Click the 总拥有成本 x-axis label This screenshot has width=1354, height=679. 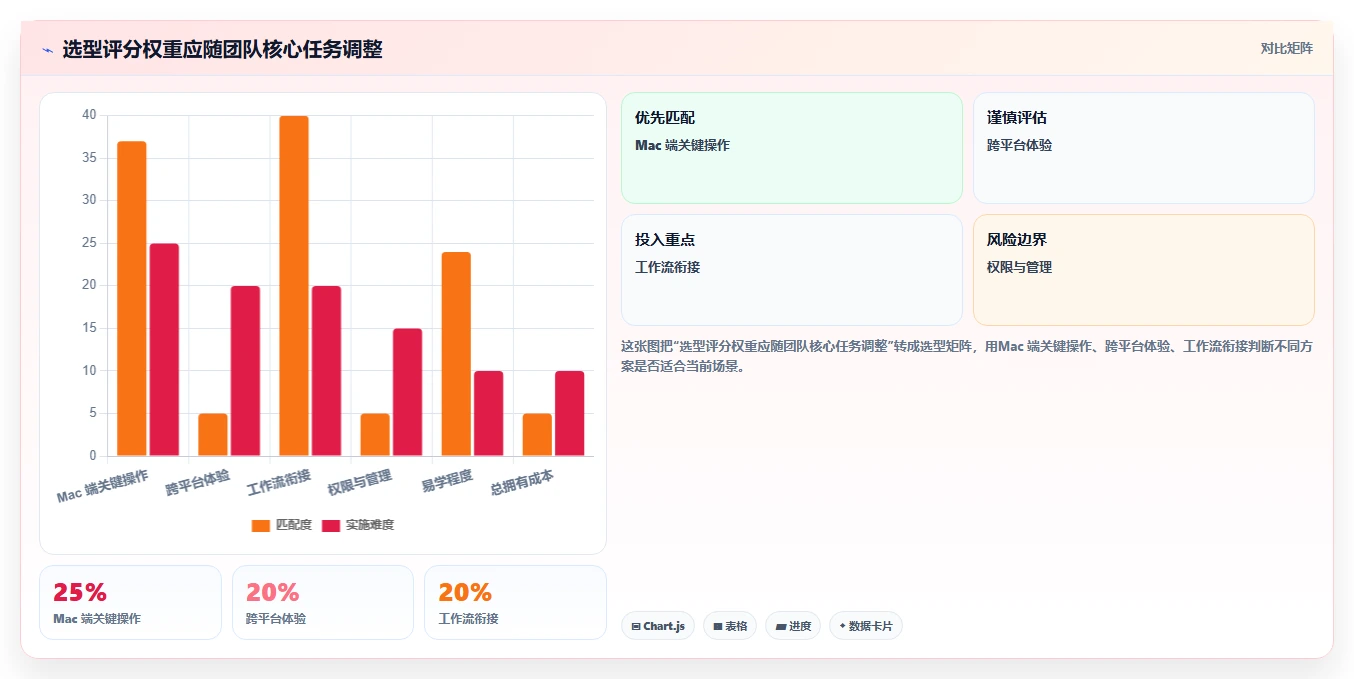coord(522,484)
